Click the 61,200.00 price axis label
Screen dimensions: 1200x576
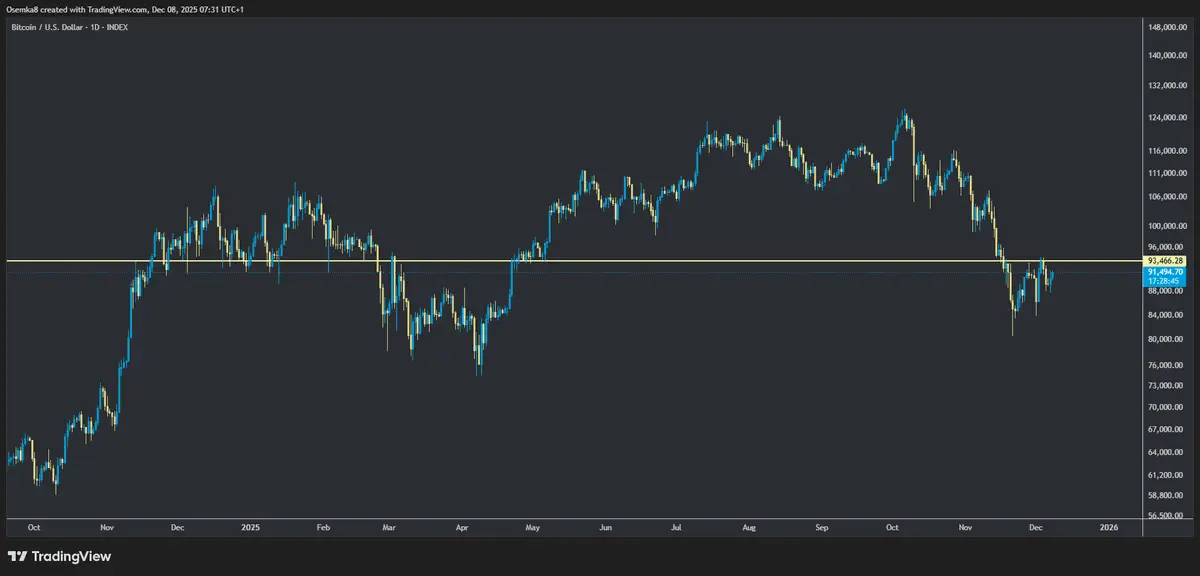pyautogui.click(x=1165, y=475)
